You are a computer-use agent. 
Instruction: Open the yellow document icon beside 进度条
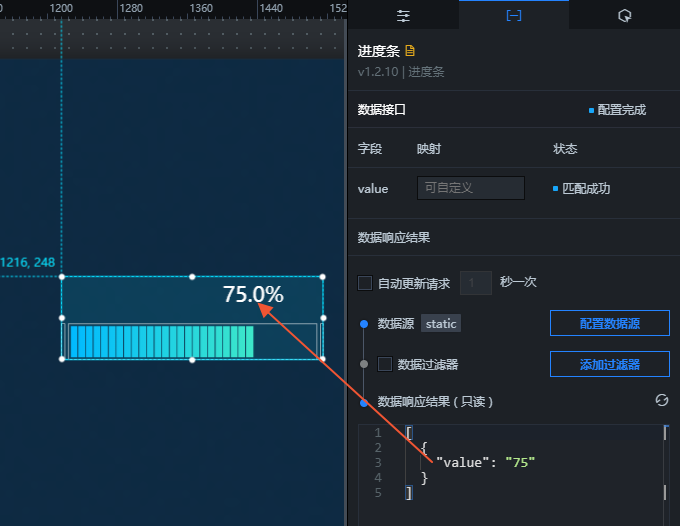point(410,51)
